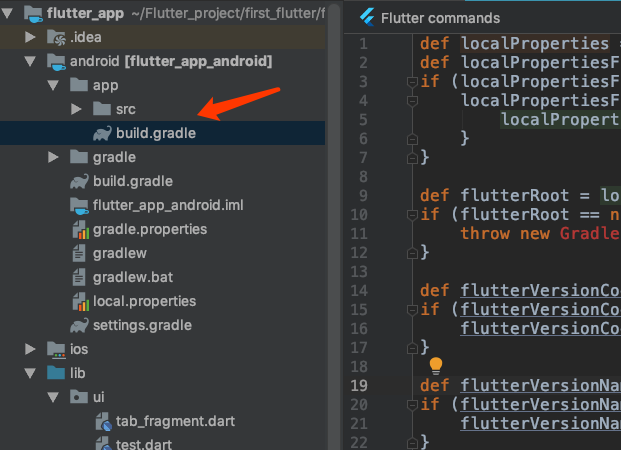Open Flutter commands banner link
The width and height of the screenshot is (621, 450).
click(x=440, y=18)
